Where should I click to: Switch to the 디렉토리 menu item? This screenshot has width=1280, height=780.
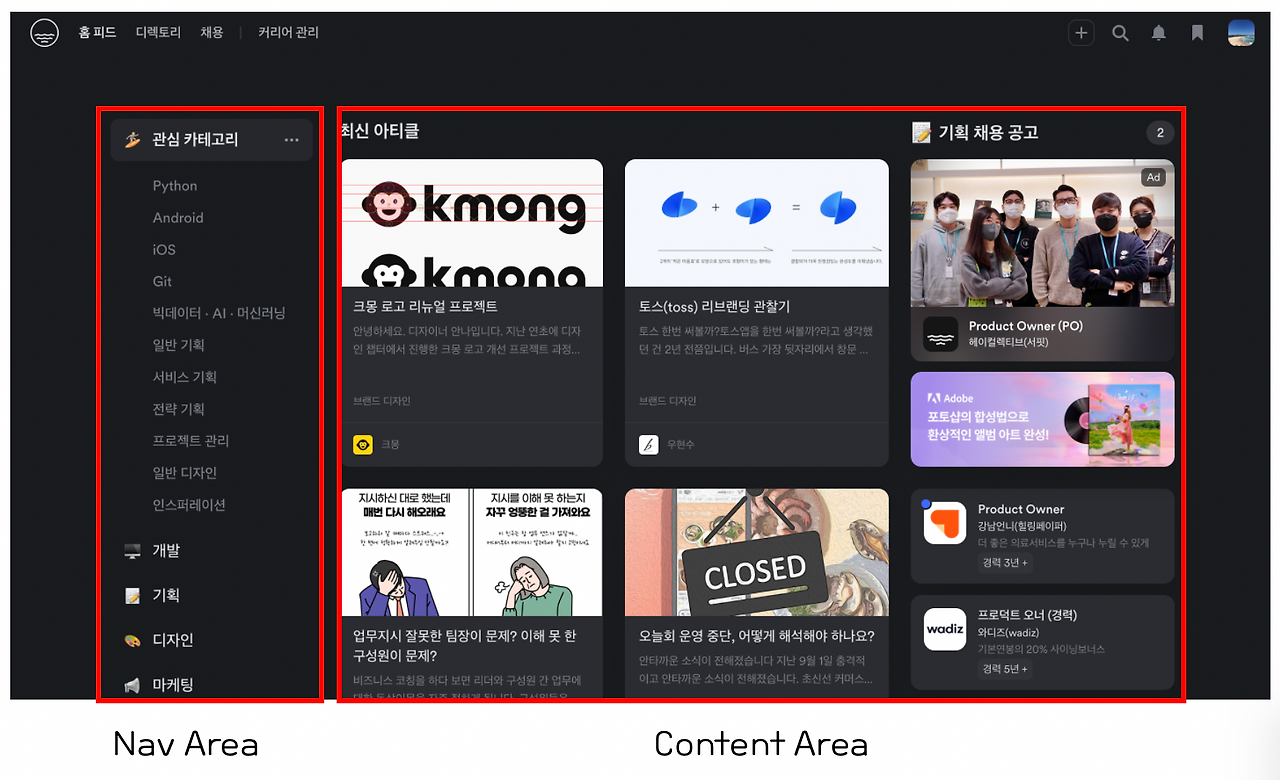158,32
